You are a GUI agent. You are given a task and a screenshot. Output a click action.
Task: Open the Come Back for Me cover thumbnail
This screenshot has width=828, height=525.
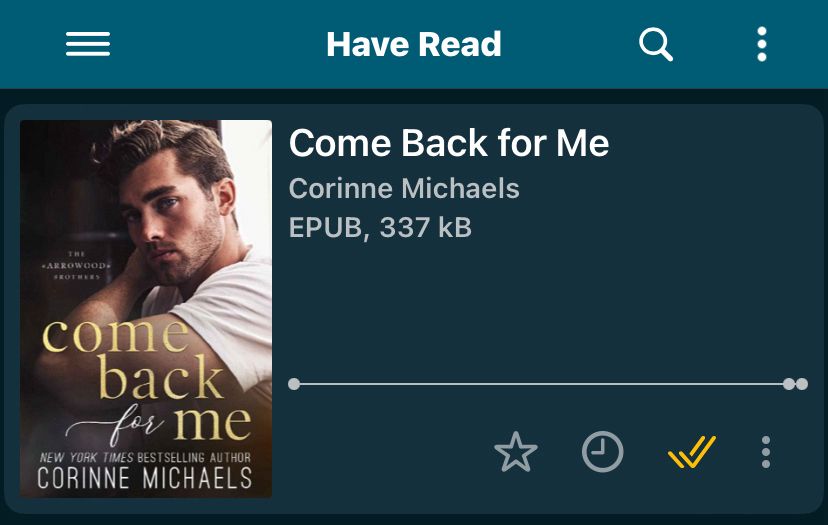point(146,309)
